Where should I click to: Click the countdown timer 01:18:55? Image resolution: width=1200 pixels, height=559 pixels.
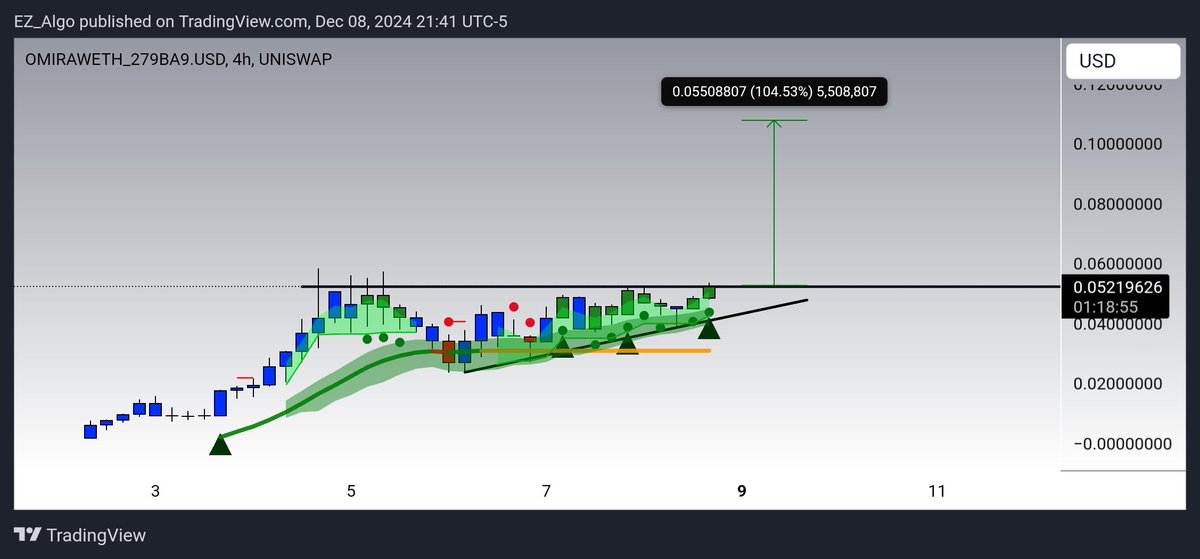(x=1107, y=306)
